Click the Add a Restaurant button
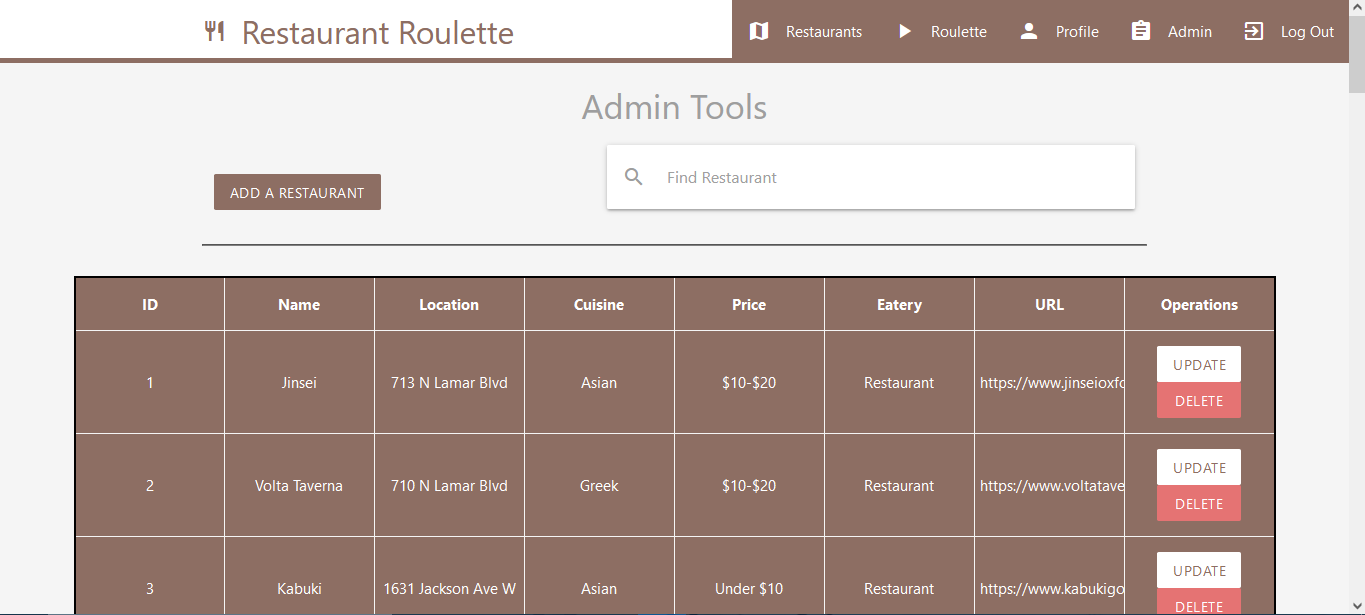Screen dimensions: 1365x615 297,192
